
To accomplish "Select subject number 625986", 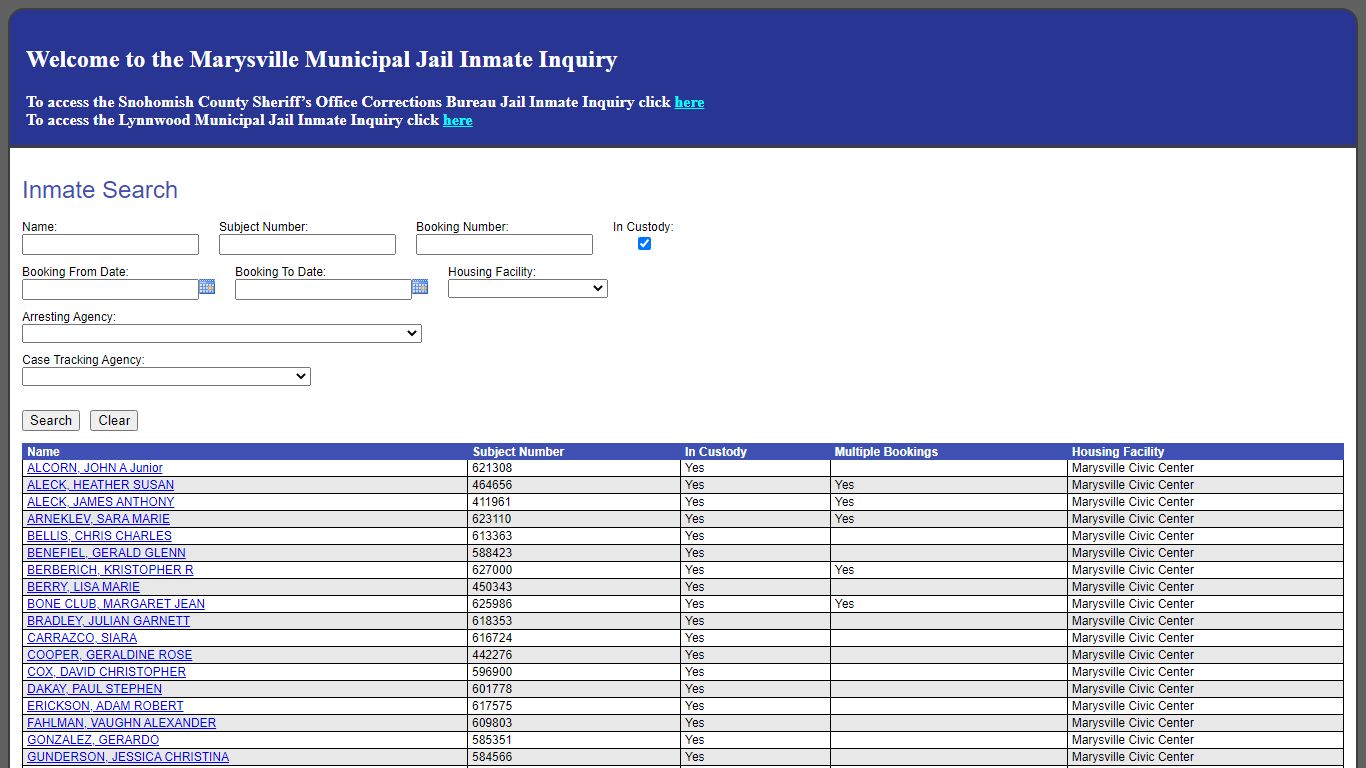I will 492,604.
